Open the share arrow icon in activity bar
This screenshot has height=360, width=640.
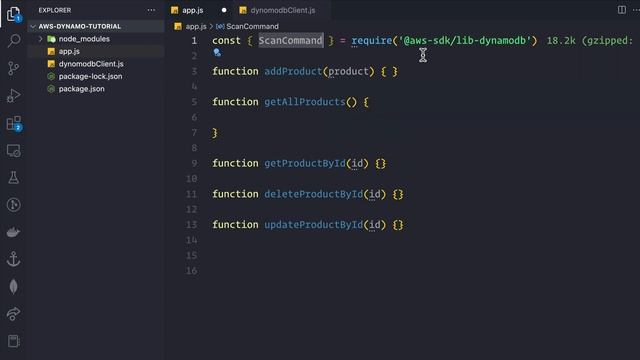pyautogui.click(x=13, y=313)
